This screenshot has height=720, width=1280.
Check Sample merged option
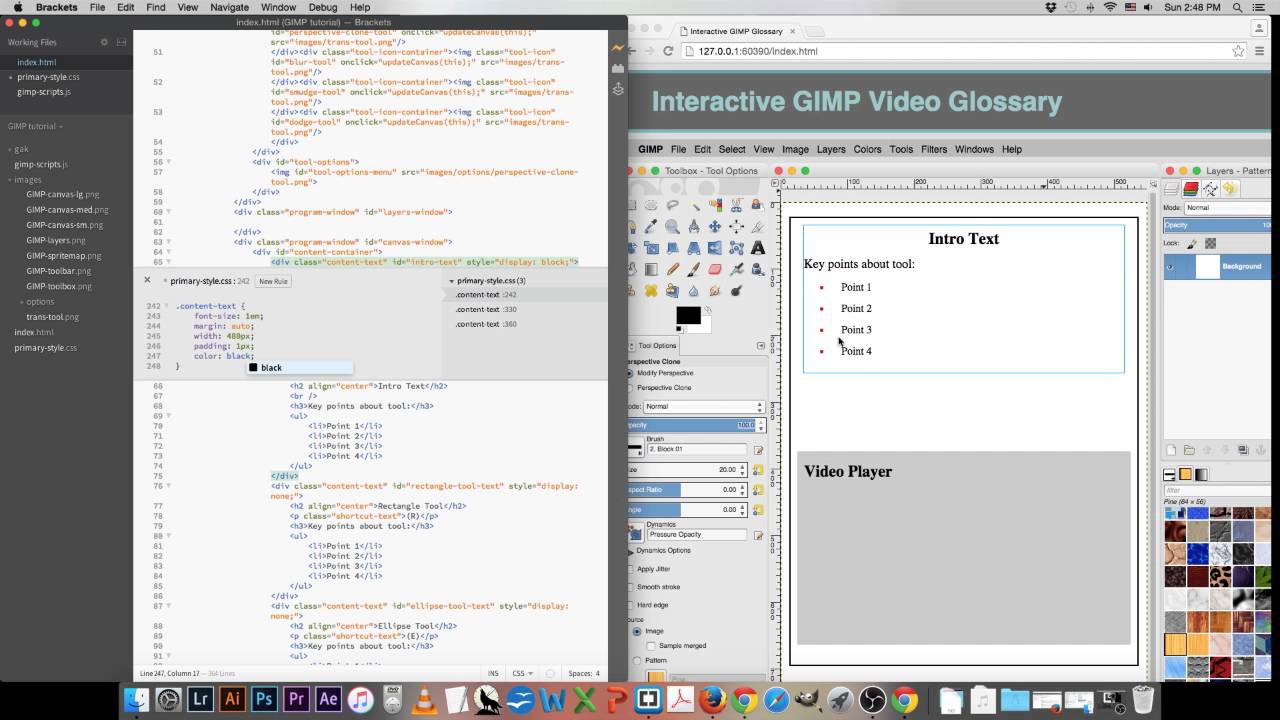coord(652,646)
